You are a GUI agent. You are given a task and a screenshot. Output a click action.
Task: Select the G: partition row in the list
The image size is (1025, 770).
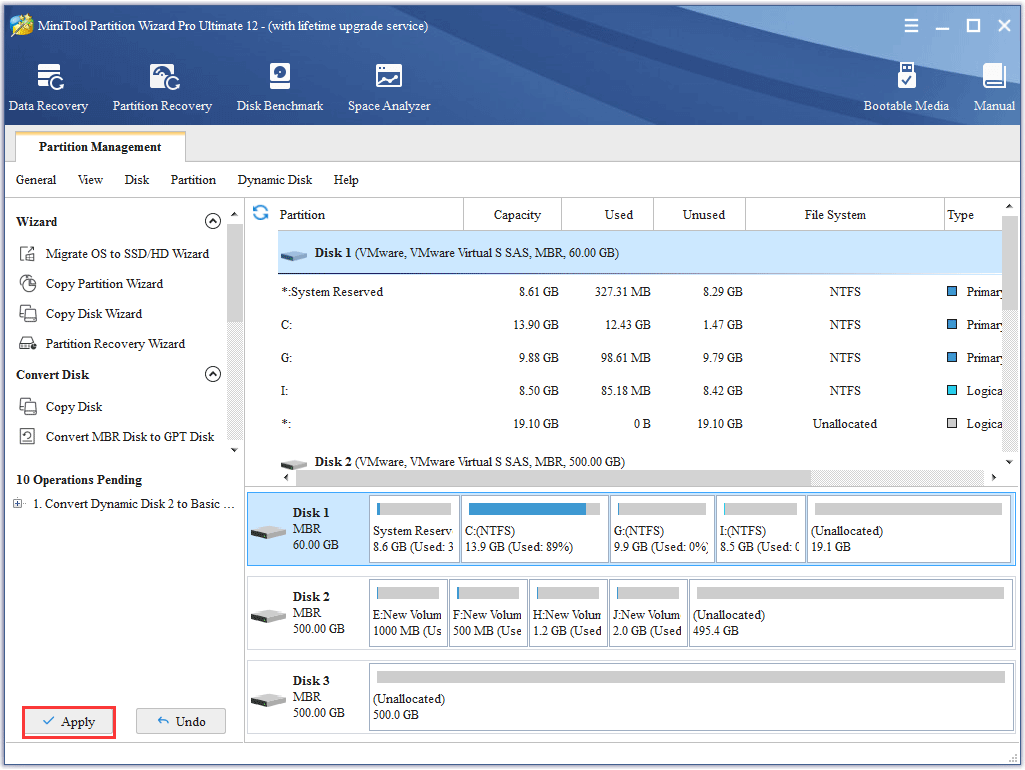(x=640, y=358)
